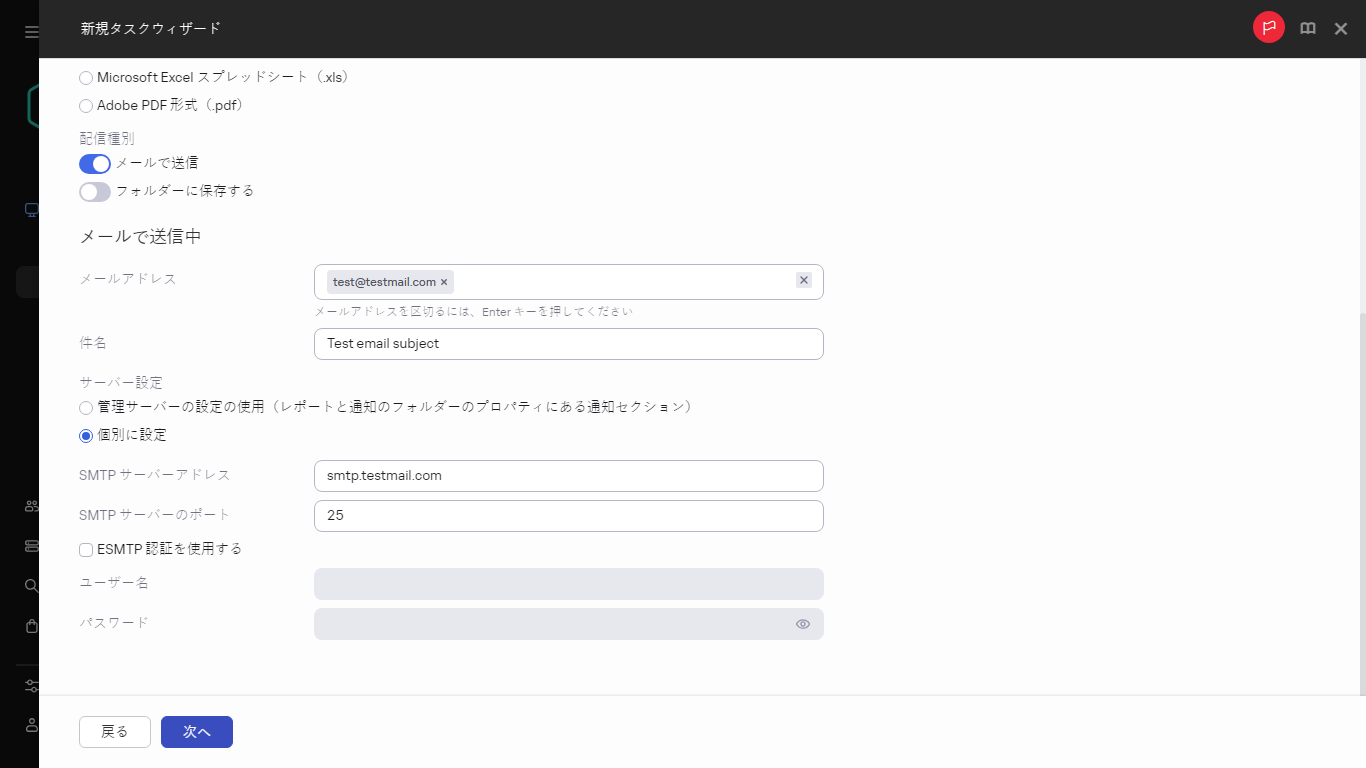Open the help documentation book icon
Image resolution: width=1366 pixels, height=768 pixels.
click(x=1307, y=28)
